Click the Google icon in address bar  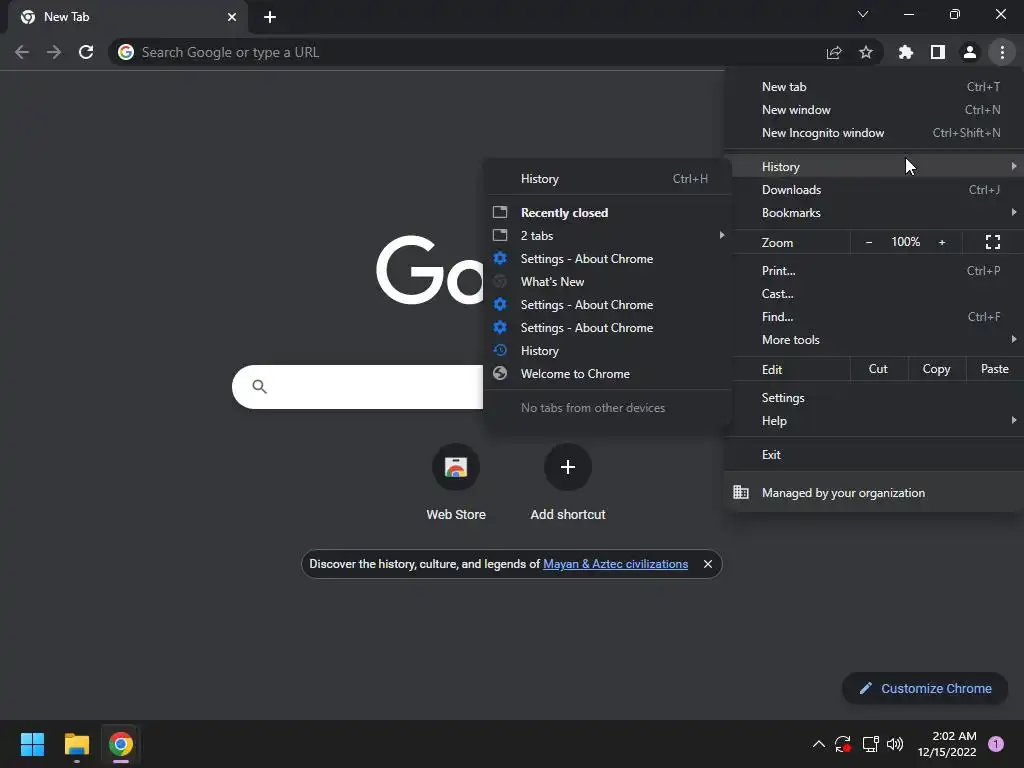(126, 52)
